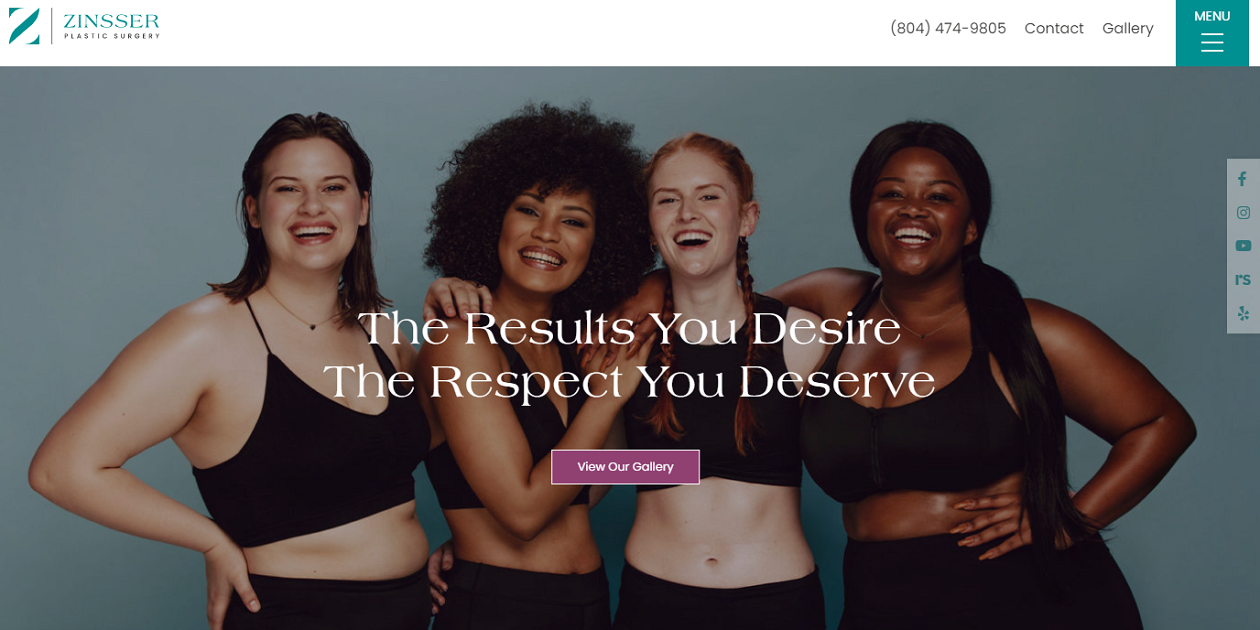The width and height of the screenshot is (1260, 630).
Task: Go to the Gallery page
Action: point(1128,28)
